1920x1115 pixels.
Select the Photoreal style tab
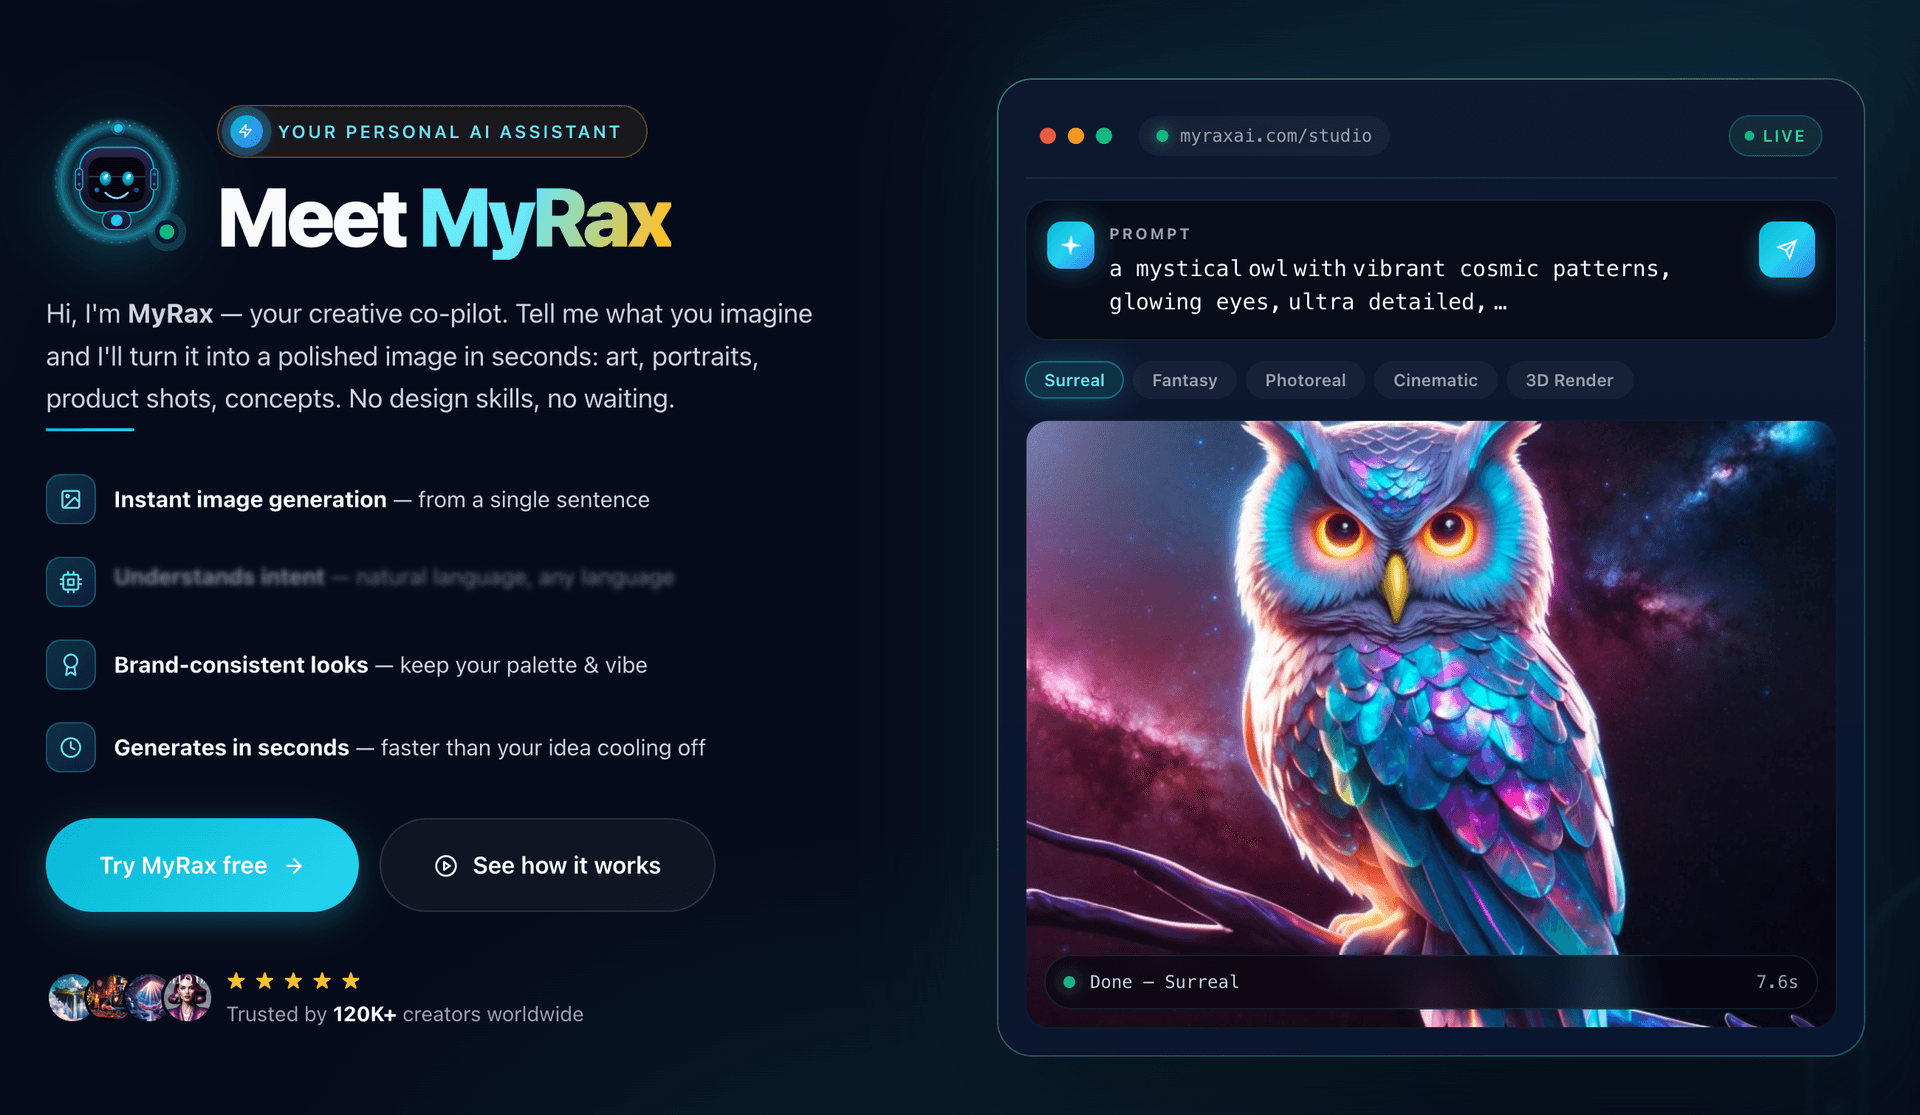[1305, 380]
